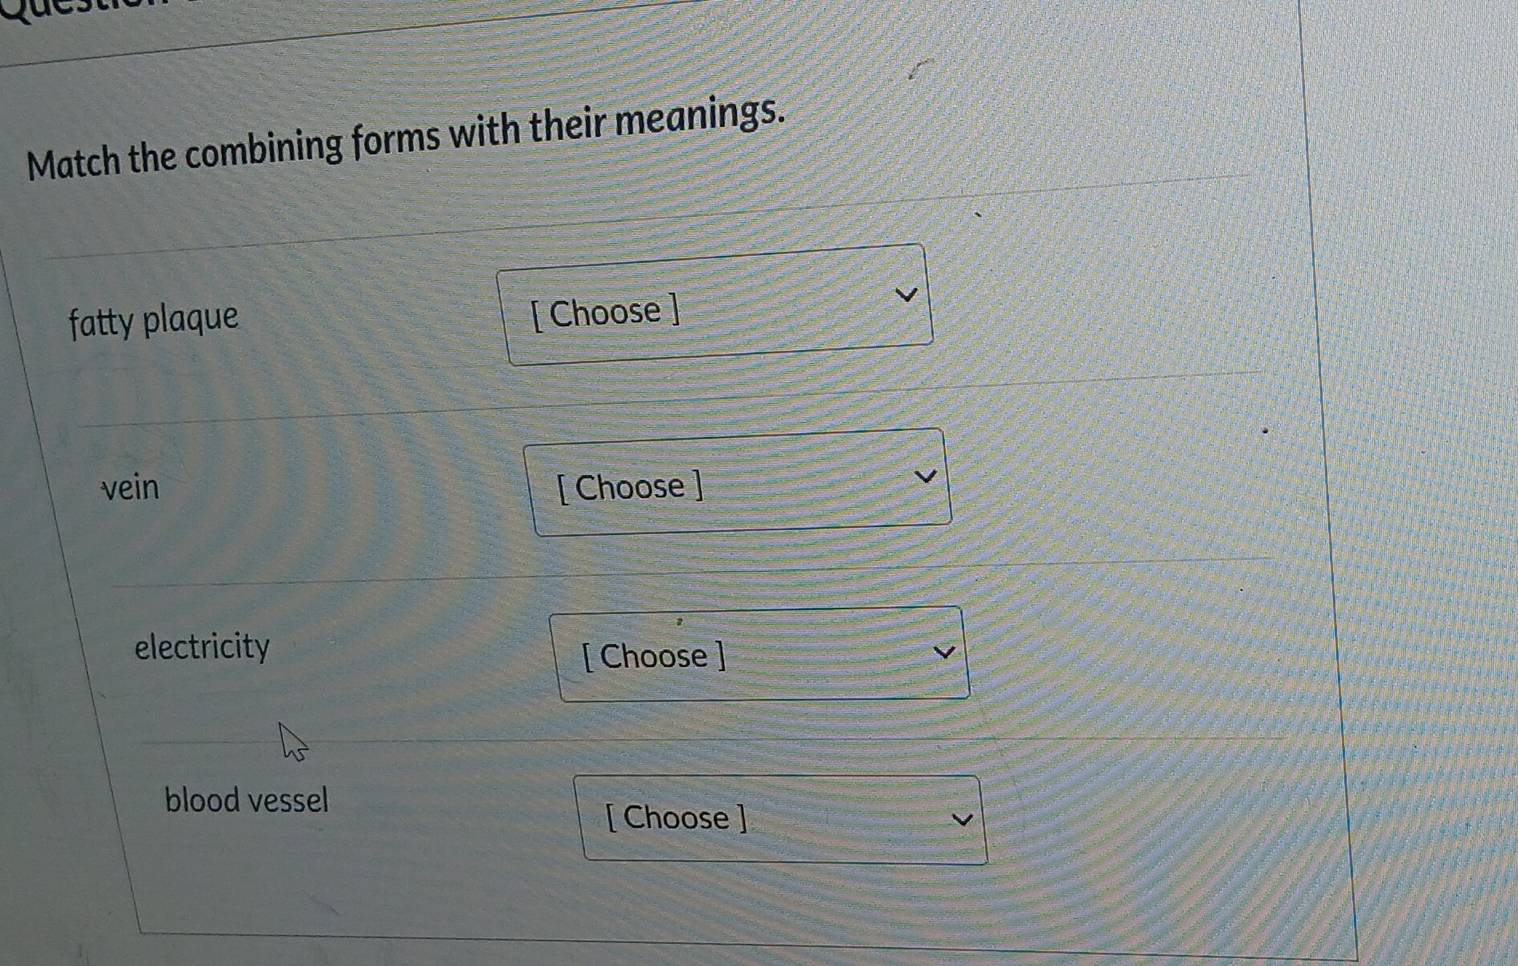Click the electricity label text
The height and width of the screenshot is (966, 1518).
(x=202, y=647)
